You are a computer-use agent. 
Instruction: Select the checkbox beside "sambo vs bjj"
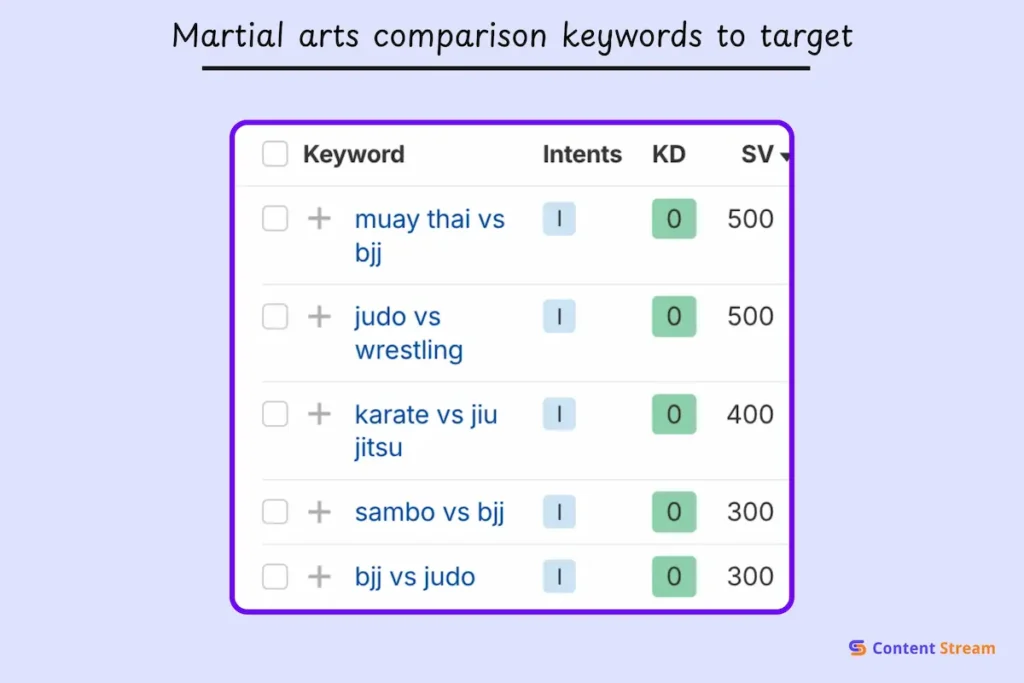coord(274,511)
